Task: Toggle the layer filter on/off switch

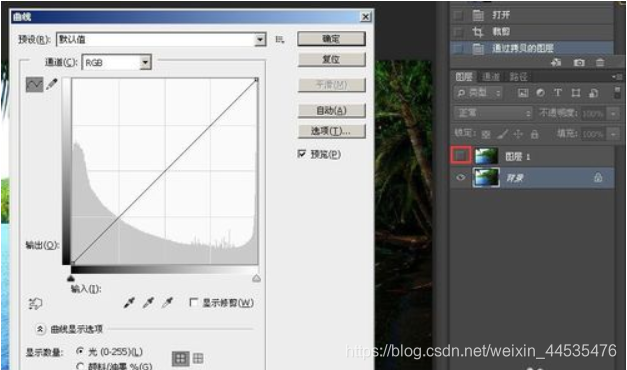Action: tap(618, 93)
